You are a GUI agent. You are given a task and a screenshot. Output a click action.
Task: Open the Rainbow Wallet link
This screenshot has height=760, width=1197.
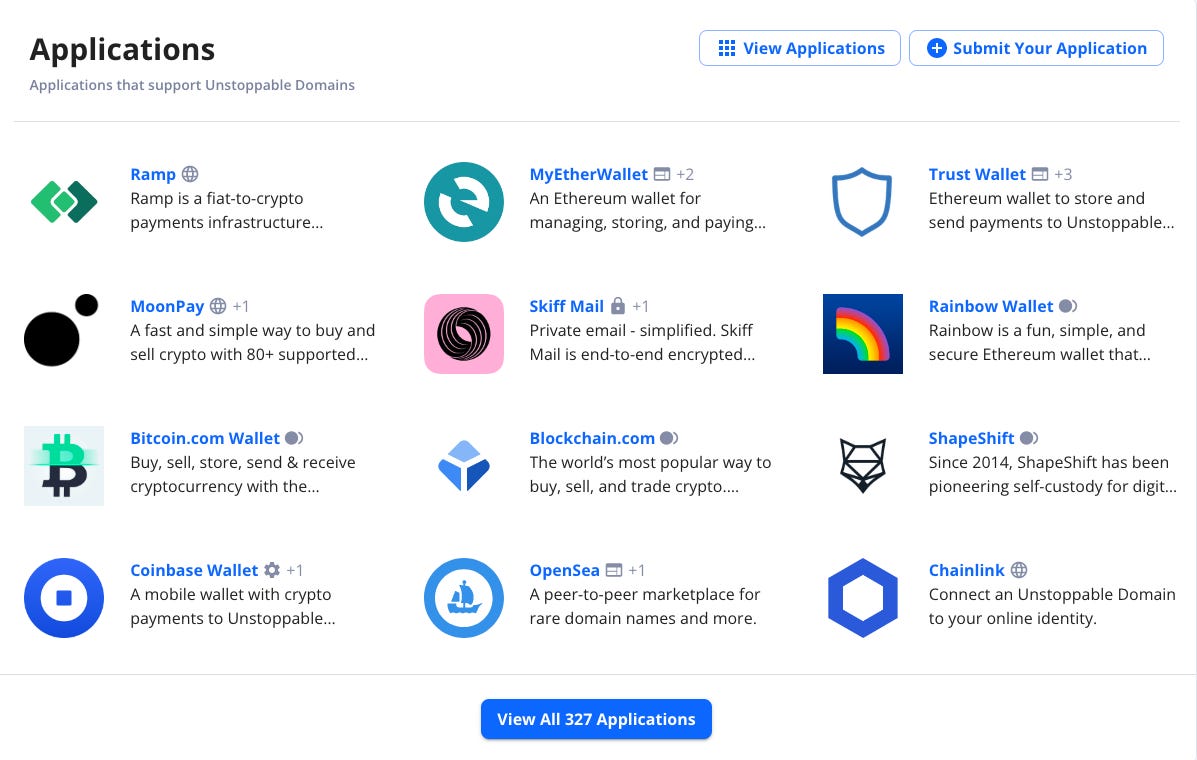991,306
